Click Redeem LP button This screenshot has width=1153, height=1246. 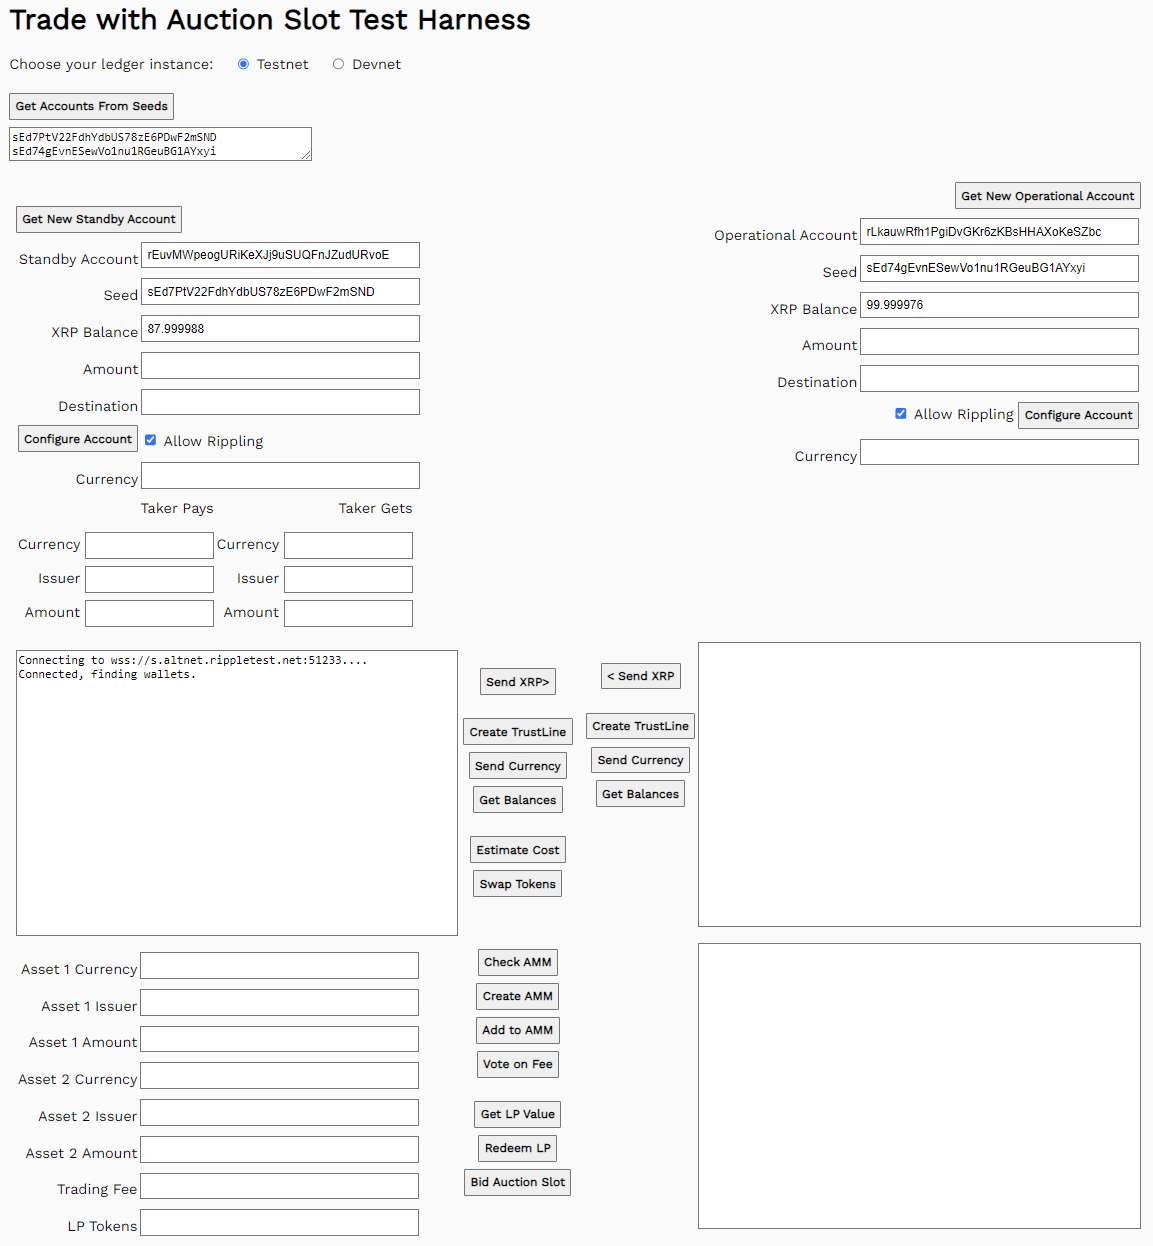coord(517,1148)
